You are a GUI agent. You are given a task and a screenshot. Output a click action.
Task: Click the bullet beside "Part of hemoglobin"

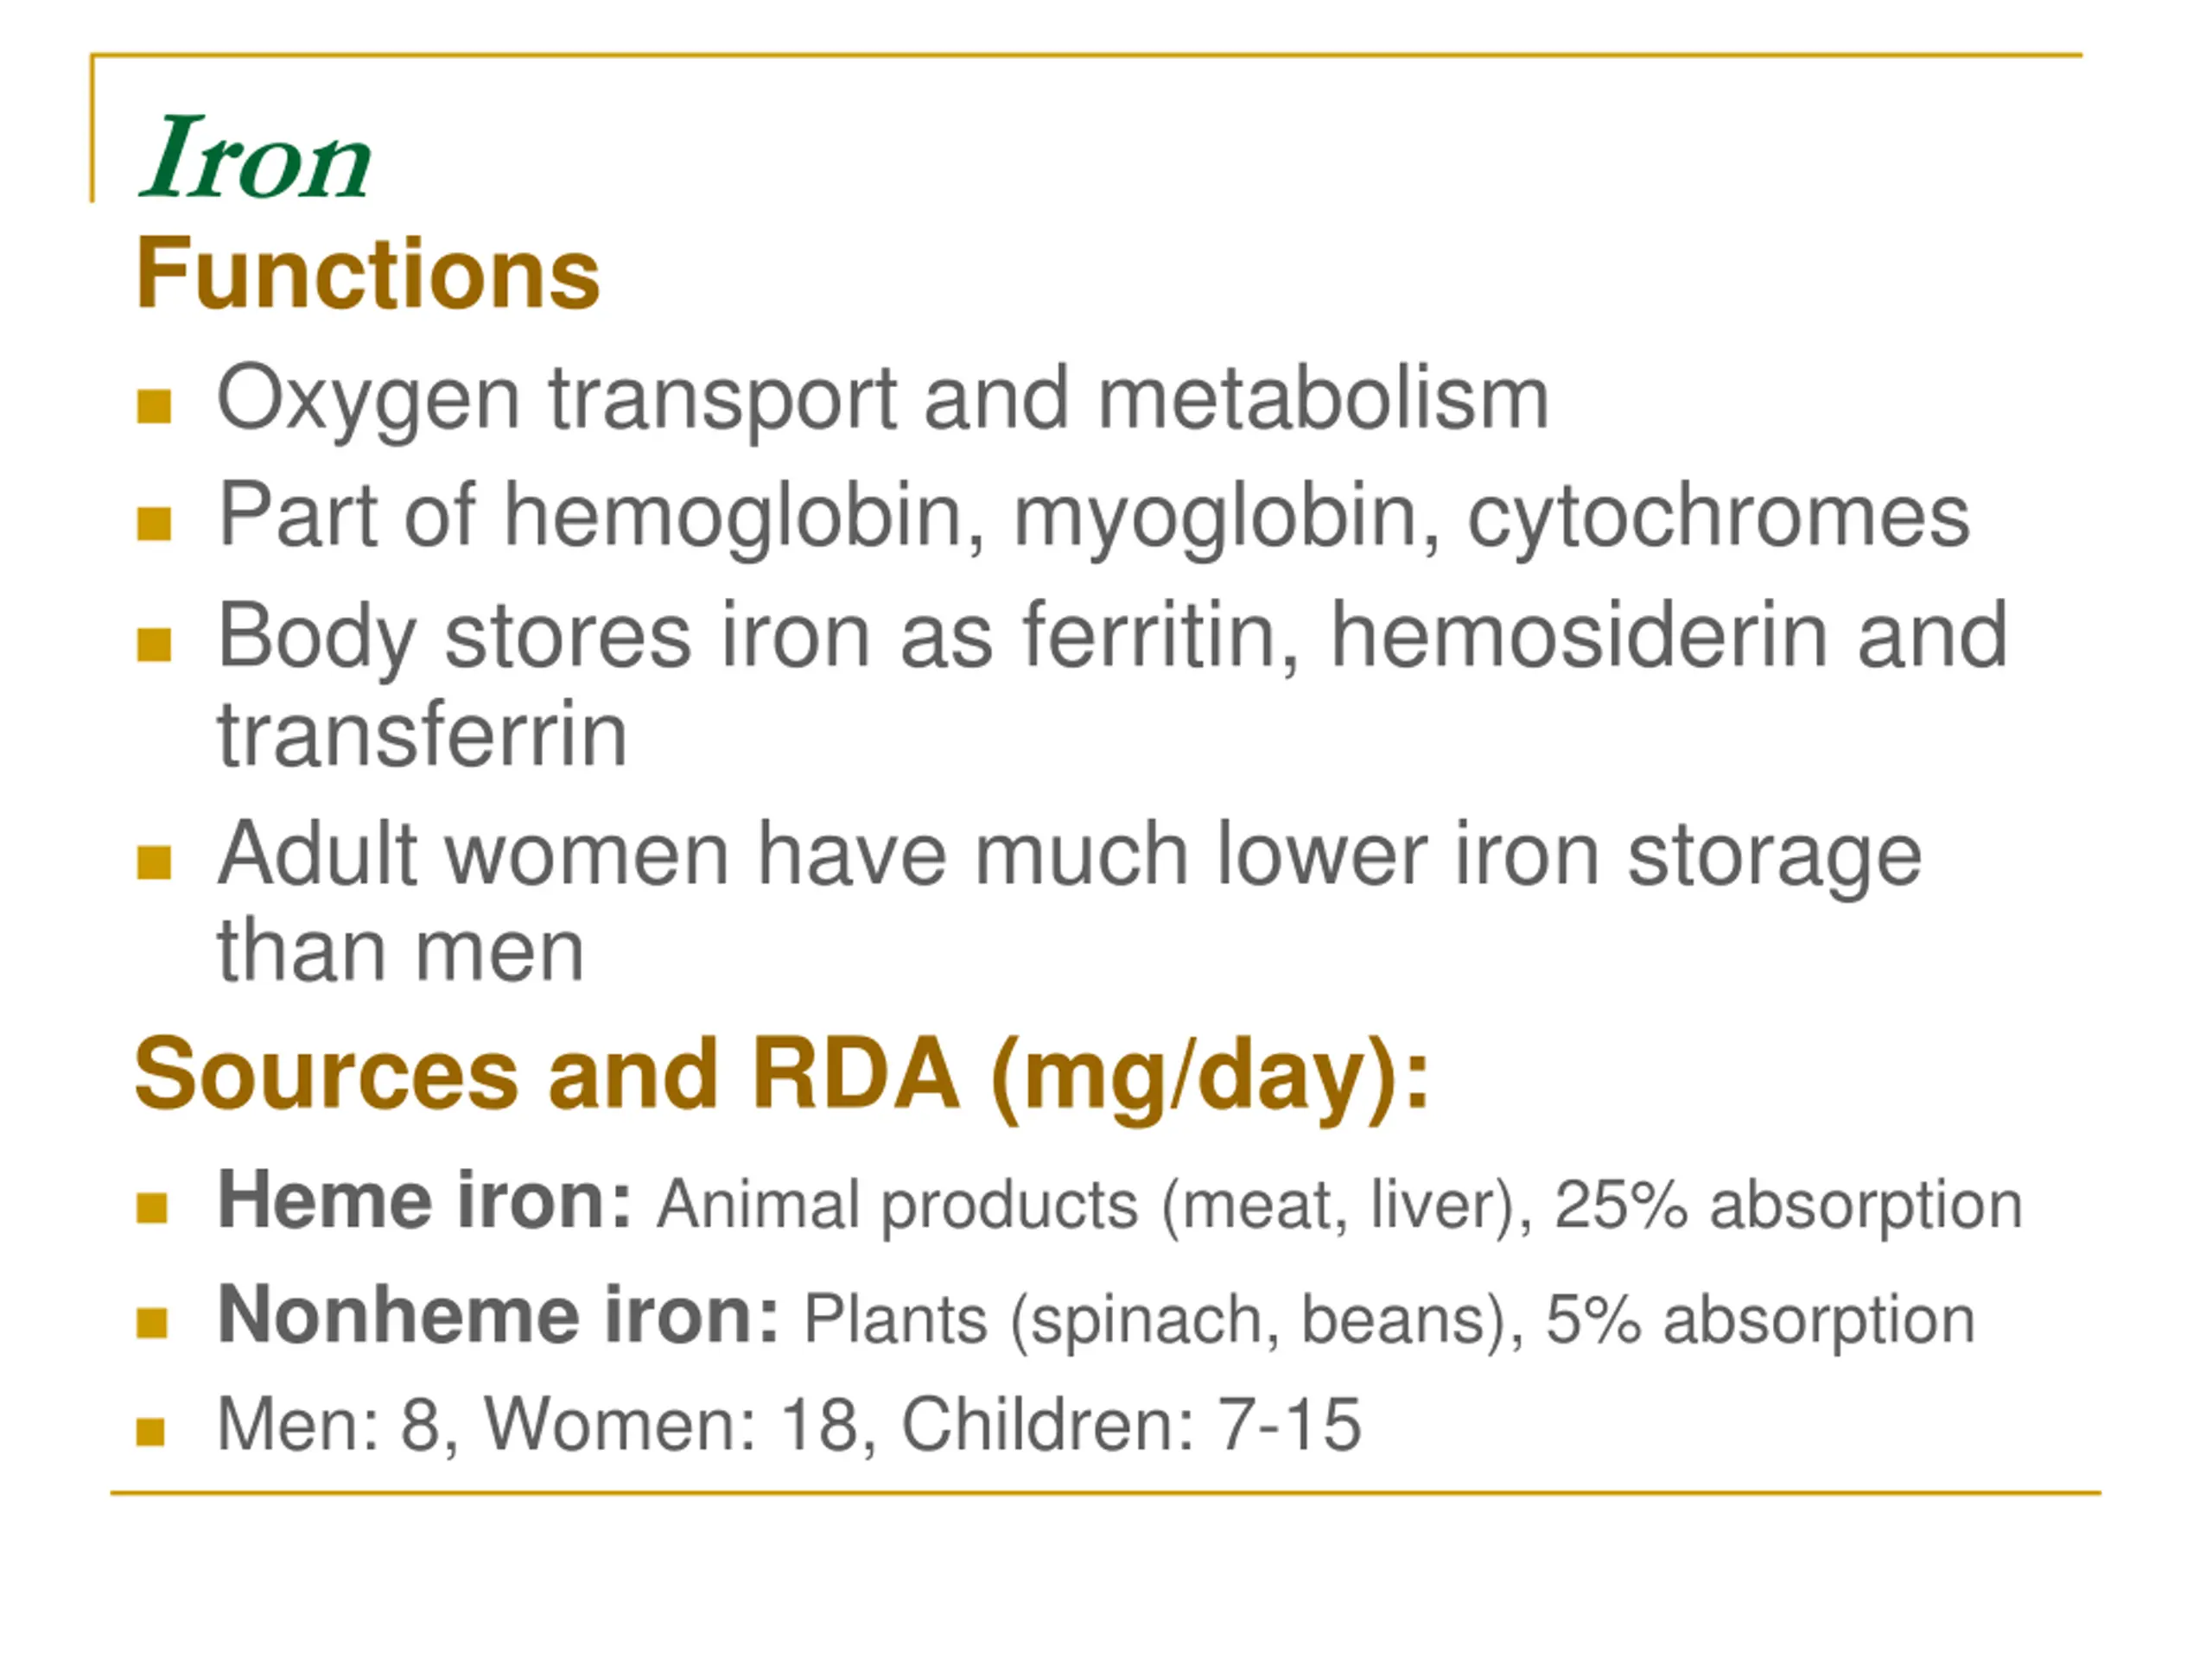154,522
